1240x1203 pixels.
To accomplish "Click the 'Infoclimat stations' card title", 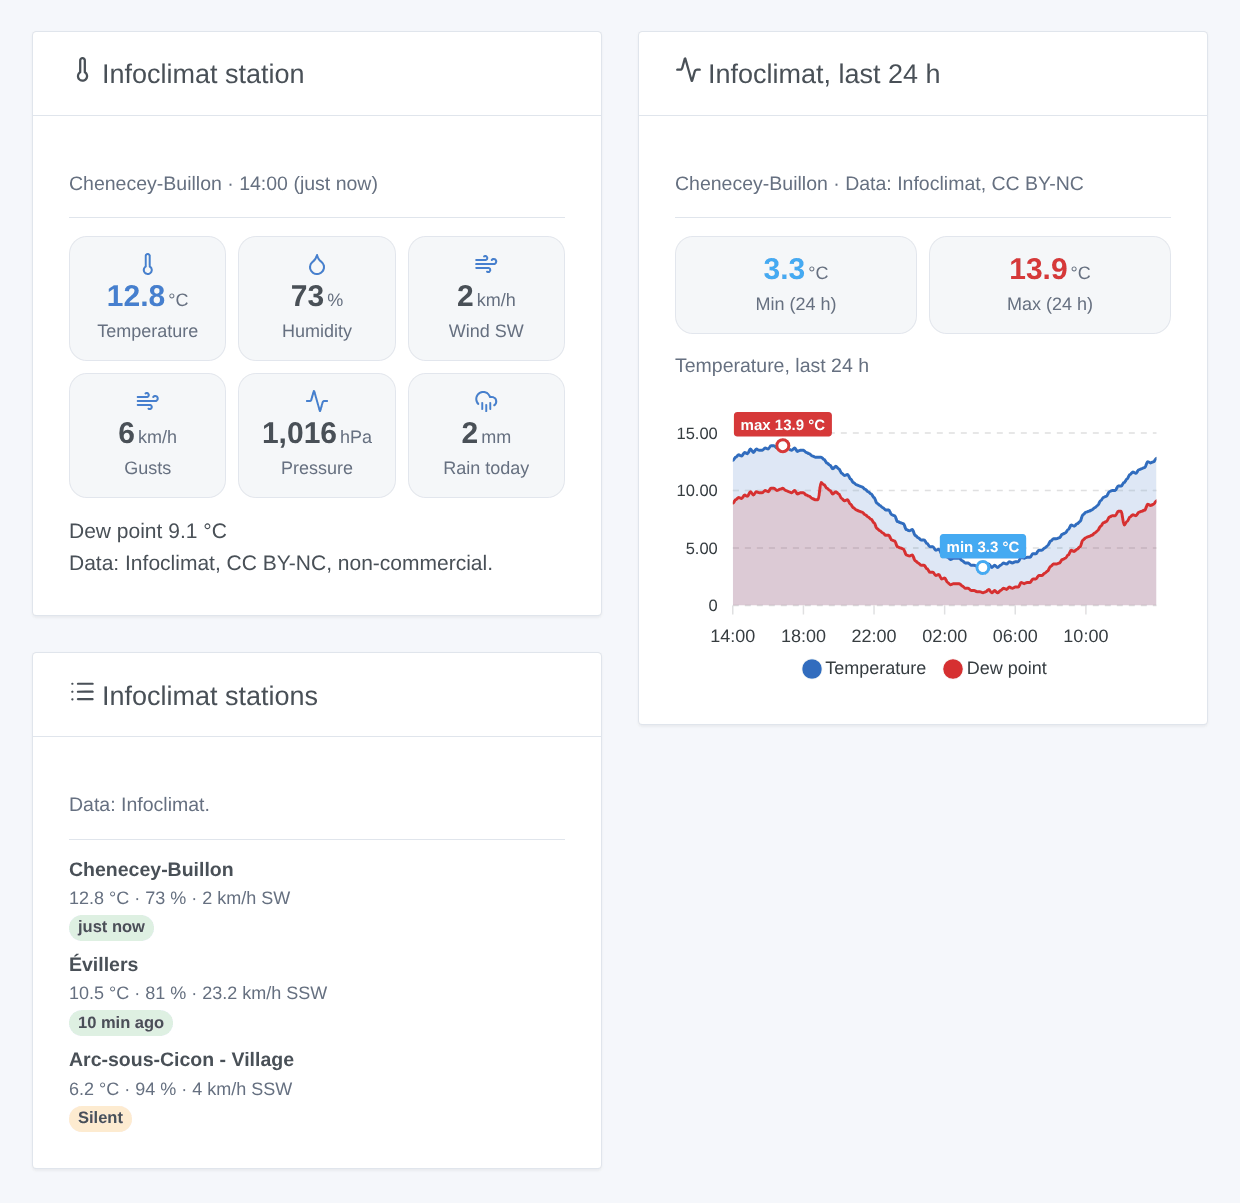I will (210, 696).
